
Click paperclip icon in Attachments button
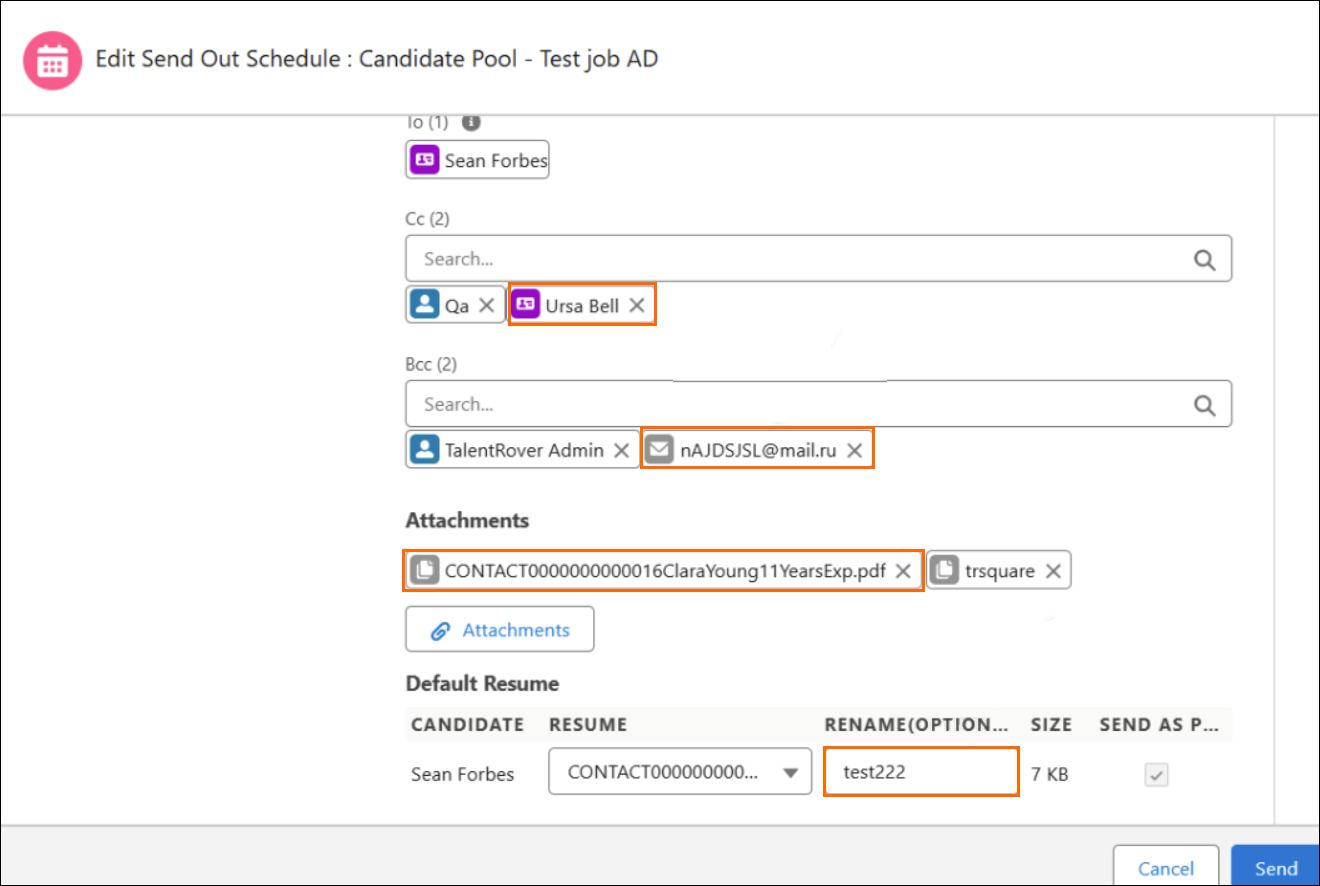click(x=440, y=631)
